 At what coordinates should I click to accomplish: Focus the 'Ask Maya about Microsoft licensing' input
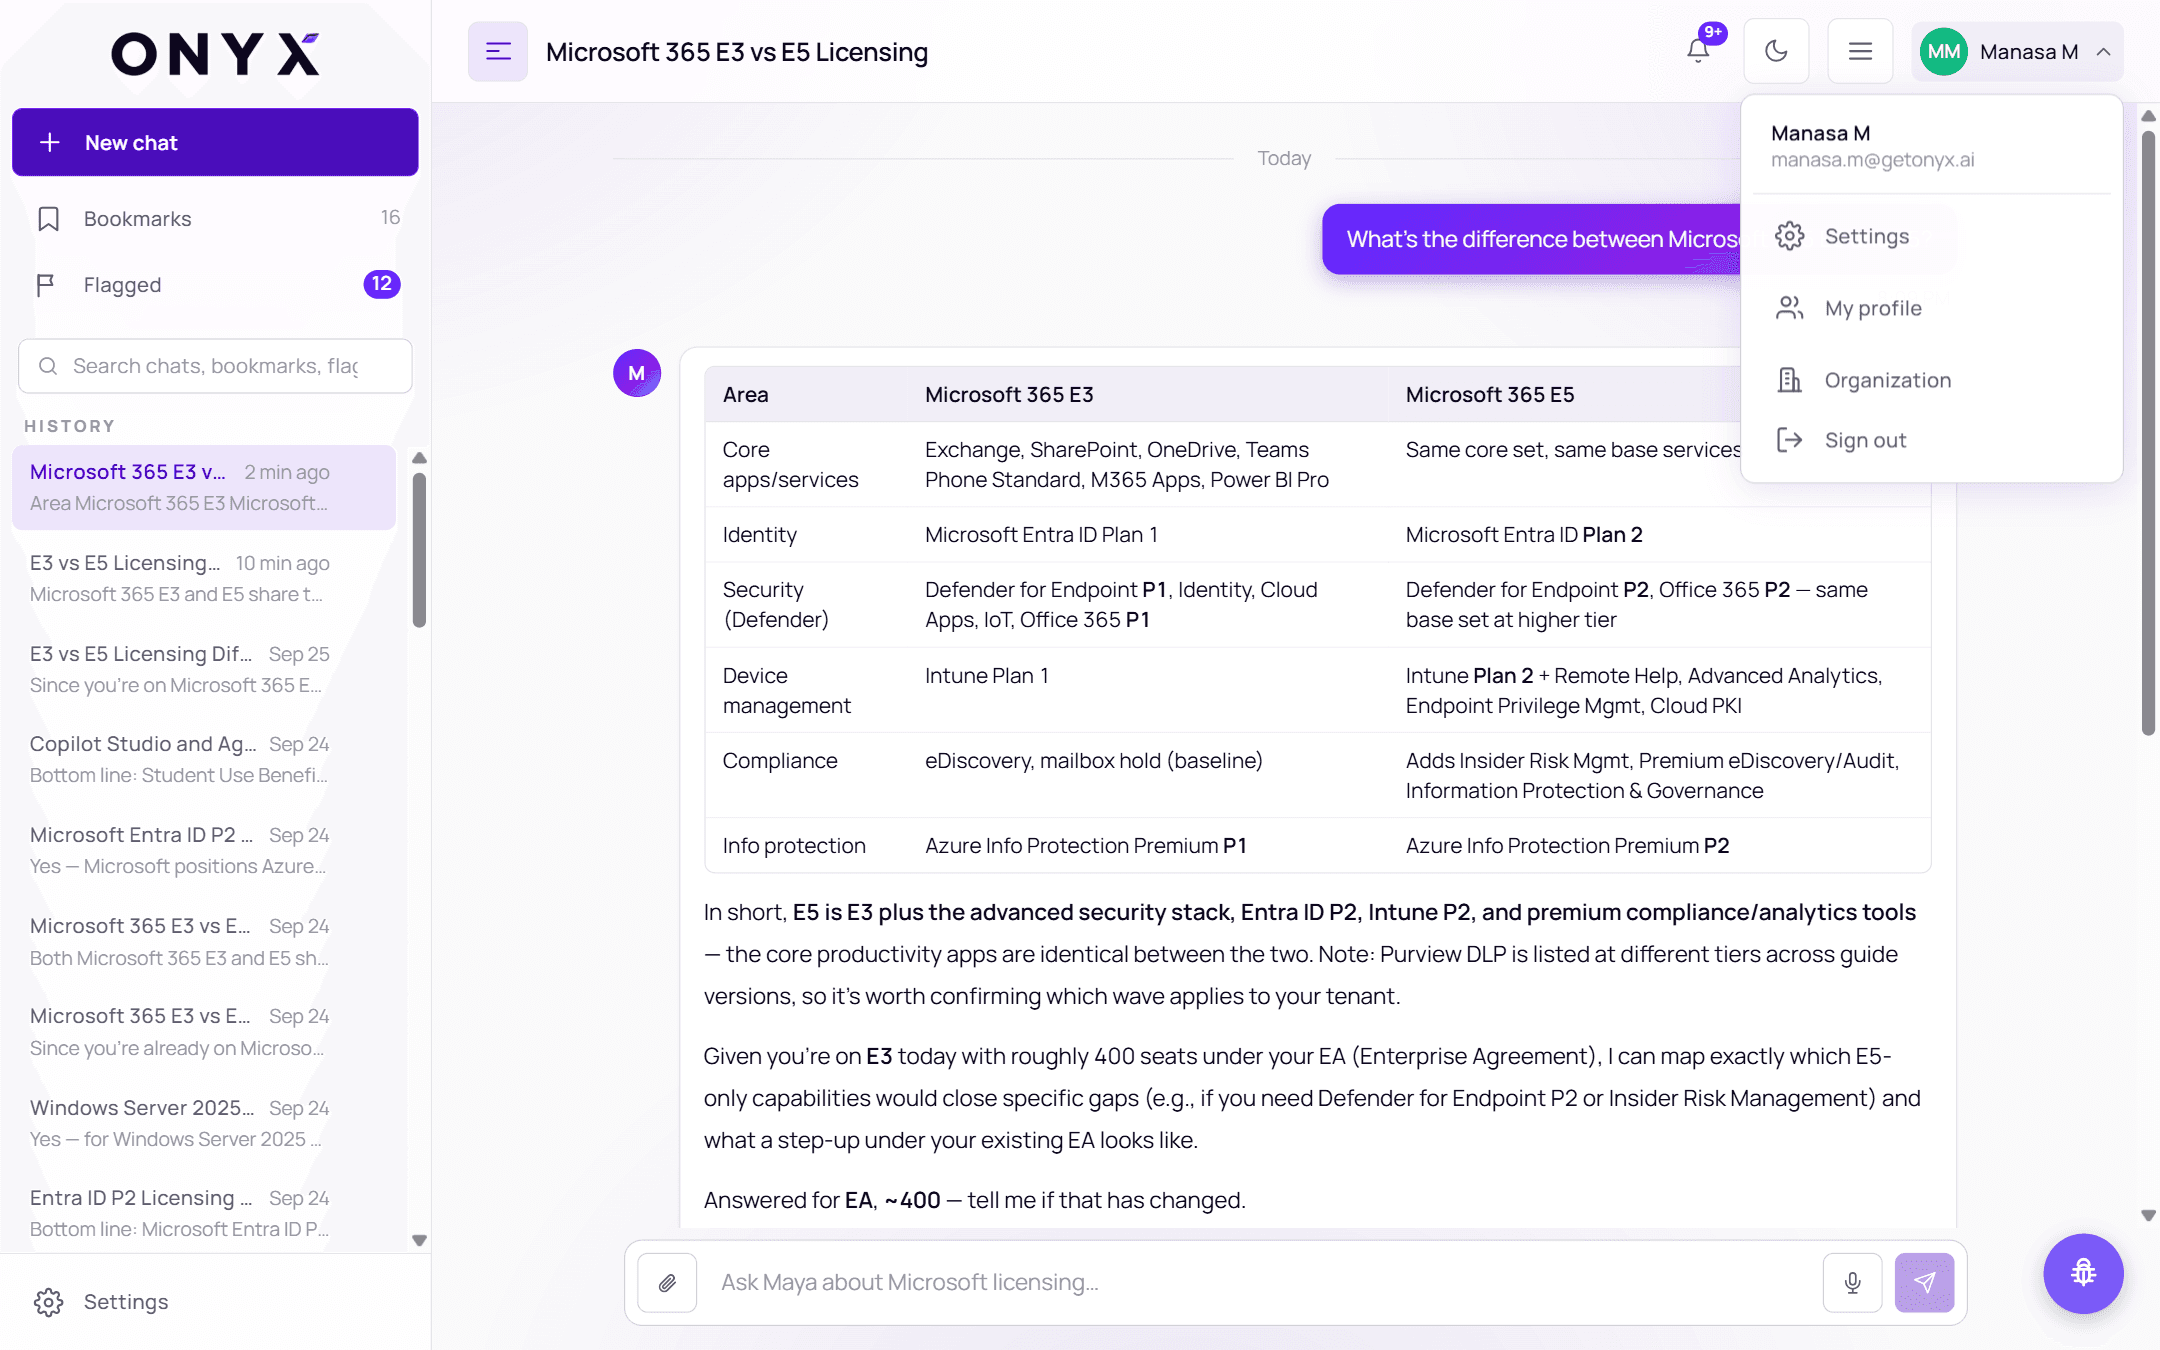tap(1260, 1282)
